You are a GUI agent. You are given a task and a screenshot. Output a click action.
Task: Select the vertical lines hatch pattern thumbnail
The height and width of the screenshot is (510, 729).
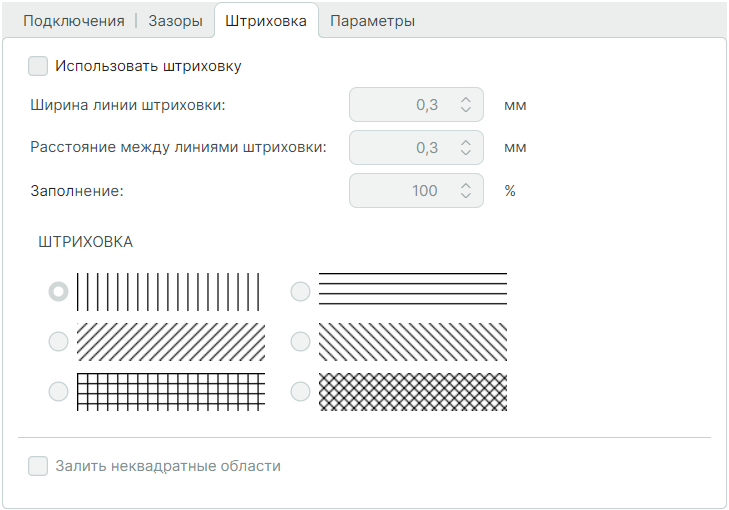[x=170, y=291]
